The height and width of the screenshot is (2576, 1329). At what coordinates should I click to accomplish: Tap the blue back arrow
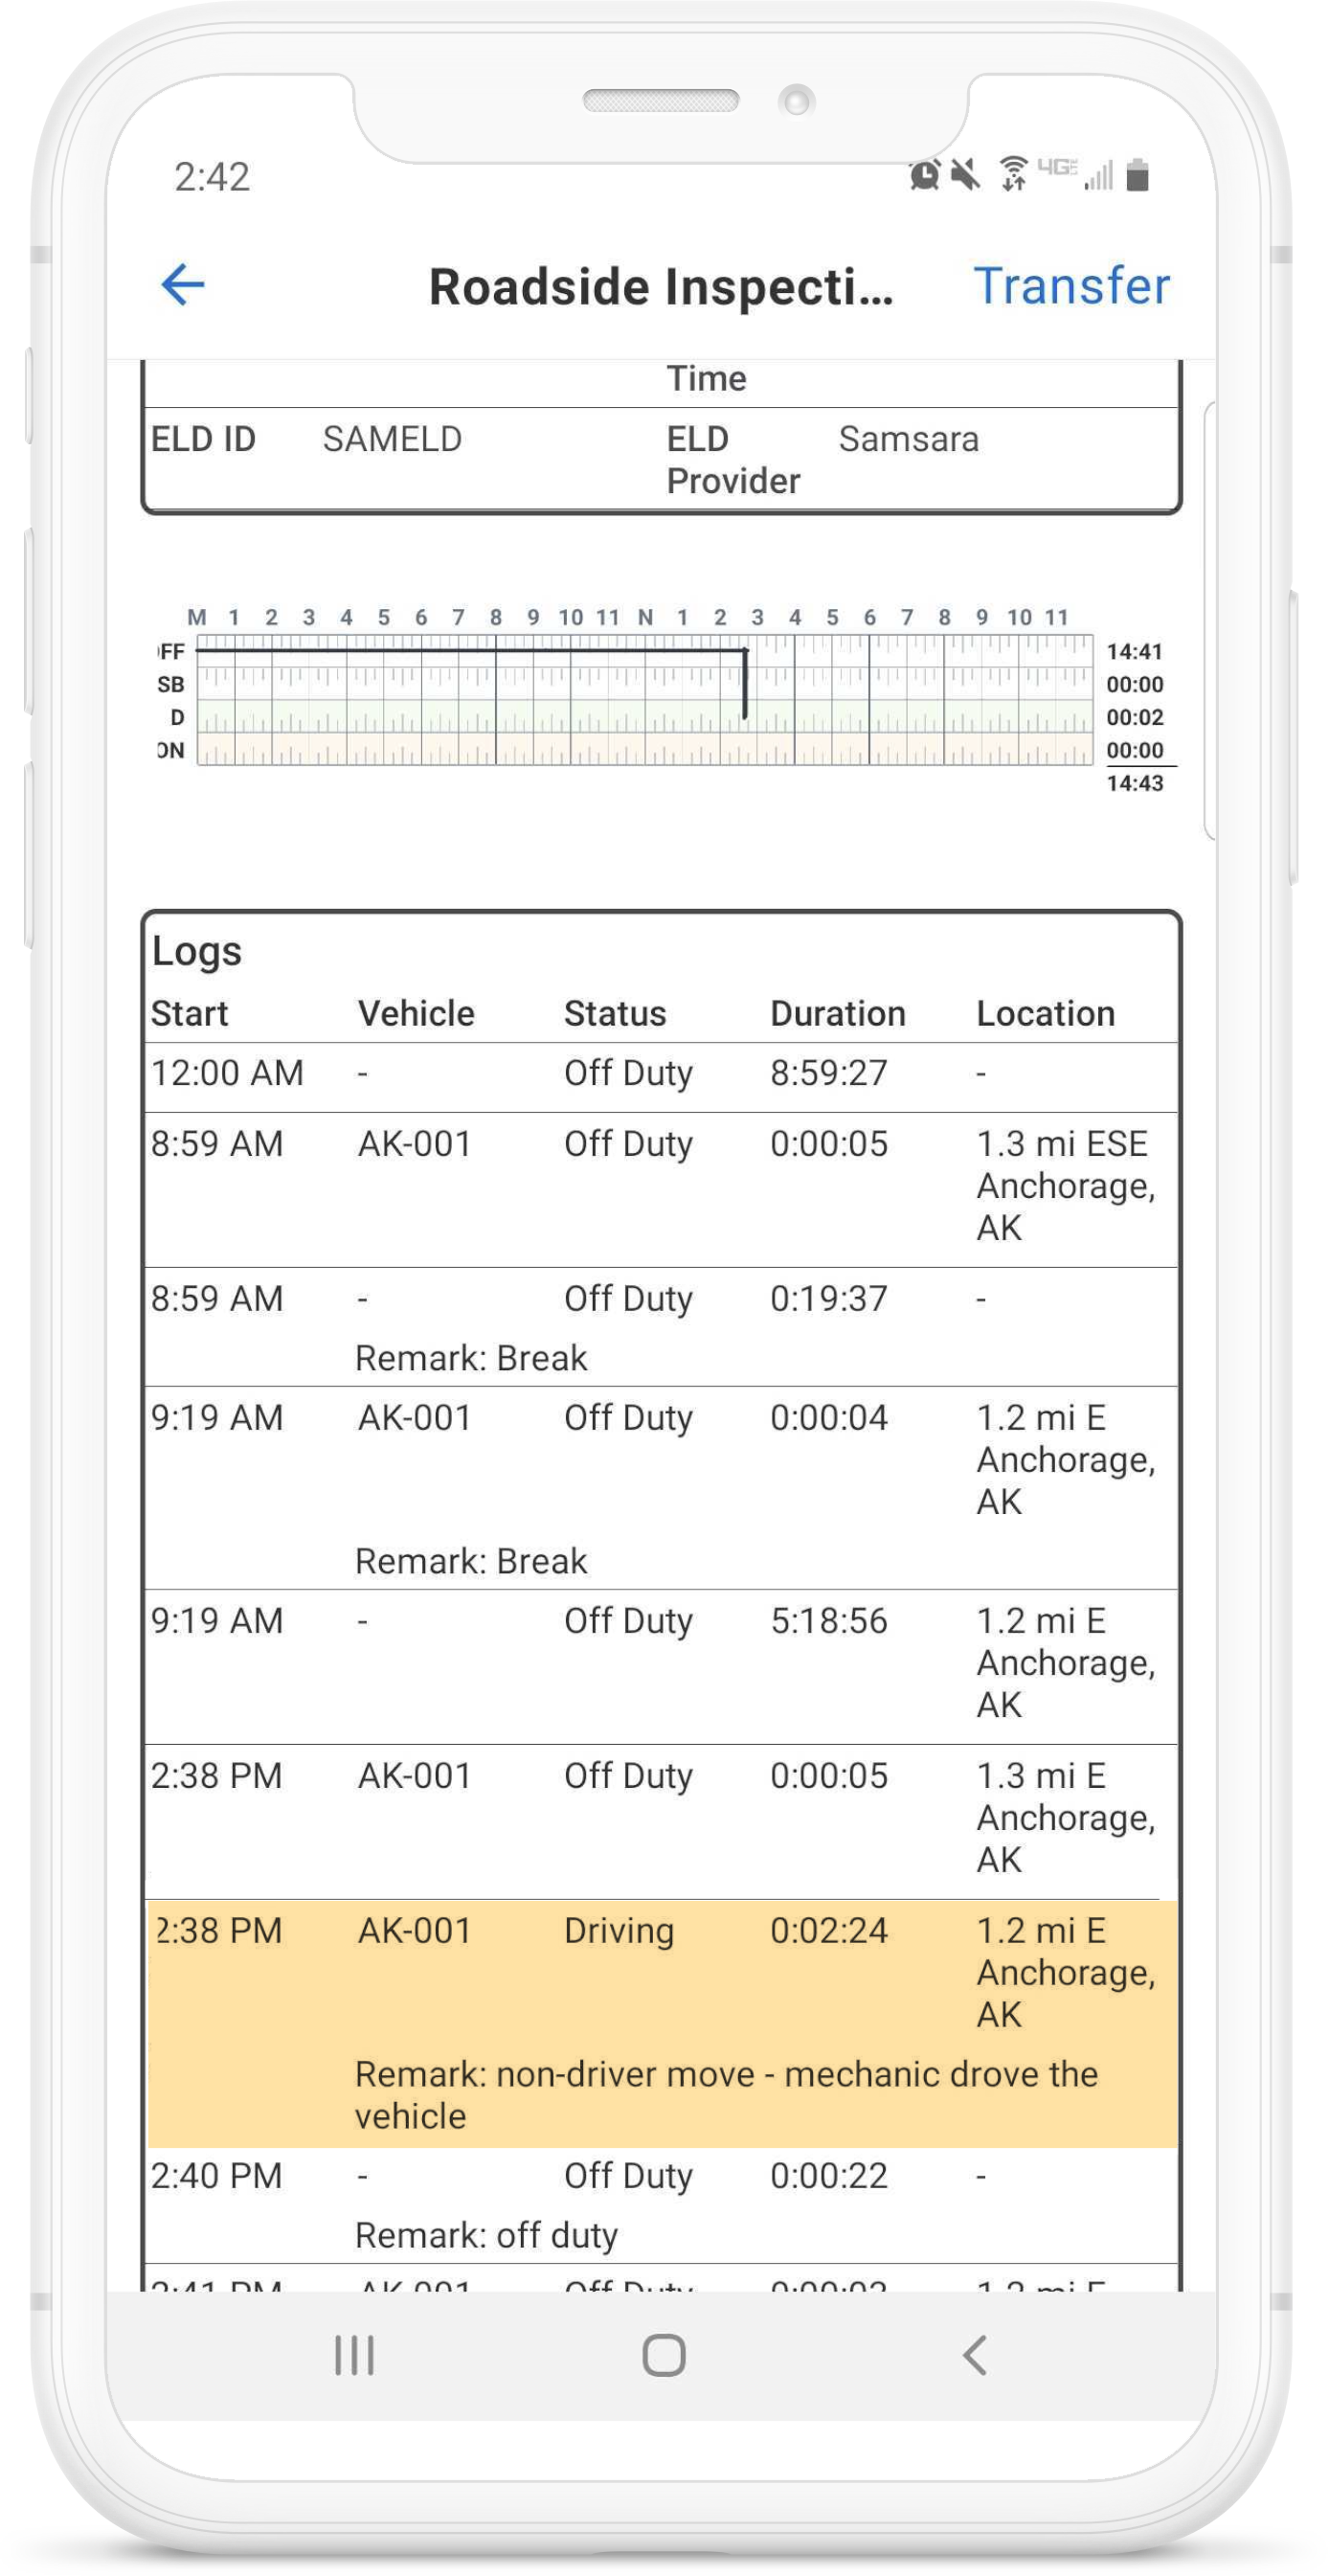tap(183, 285)
